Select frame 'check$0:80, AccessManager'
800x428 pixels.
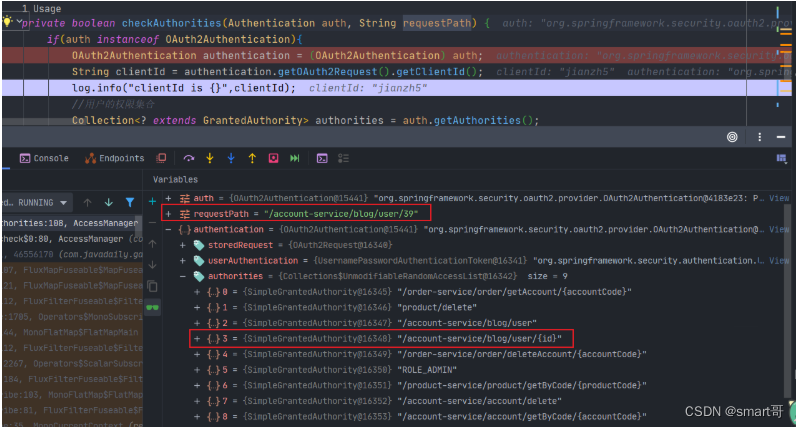coord(71,239)
